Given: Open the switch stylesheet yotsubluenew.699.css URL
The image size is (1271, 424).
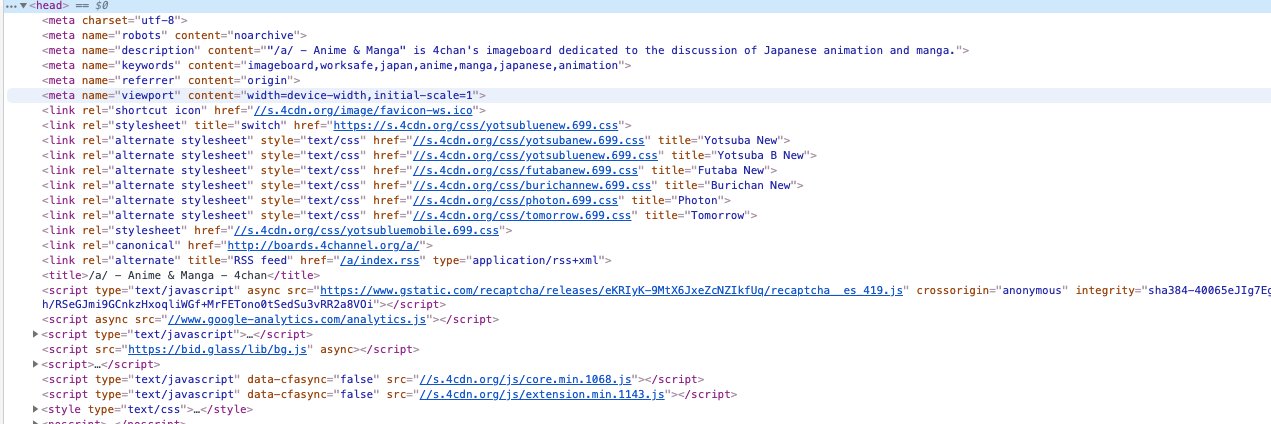Looking at the screenshot, I should click(475, 125).
